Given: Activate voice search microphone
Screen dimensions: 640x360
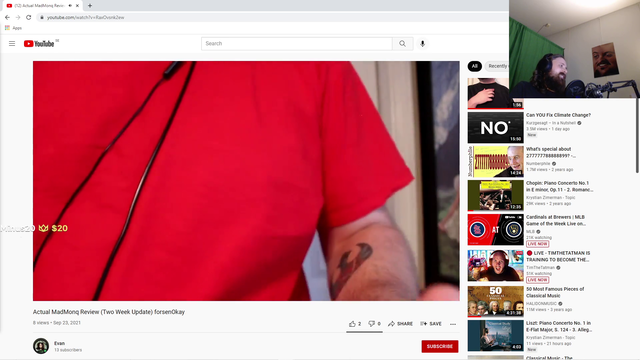Looking at the screenshot, I should click(422, 44).
